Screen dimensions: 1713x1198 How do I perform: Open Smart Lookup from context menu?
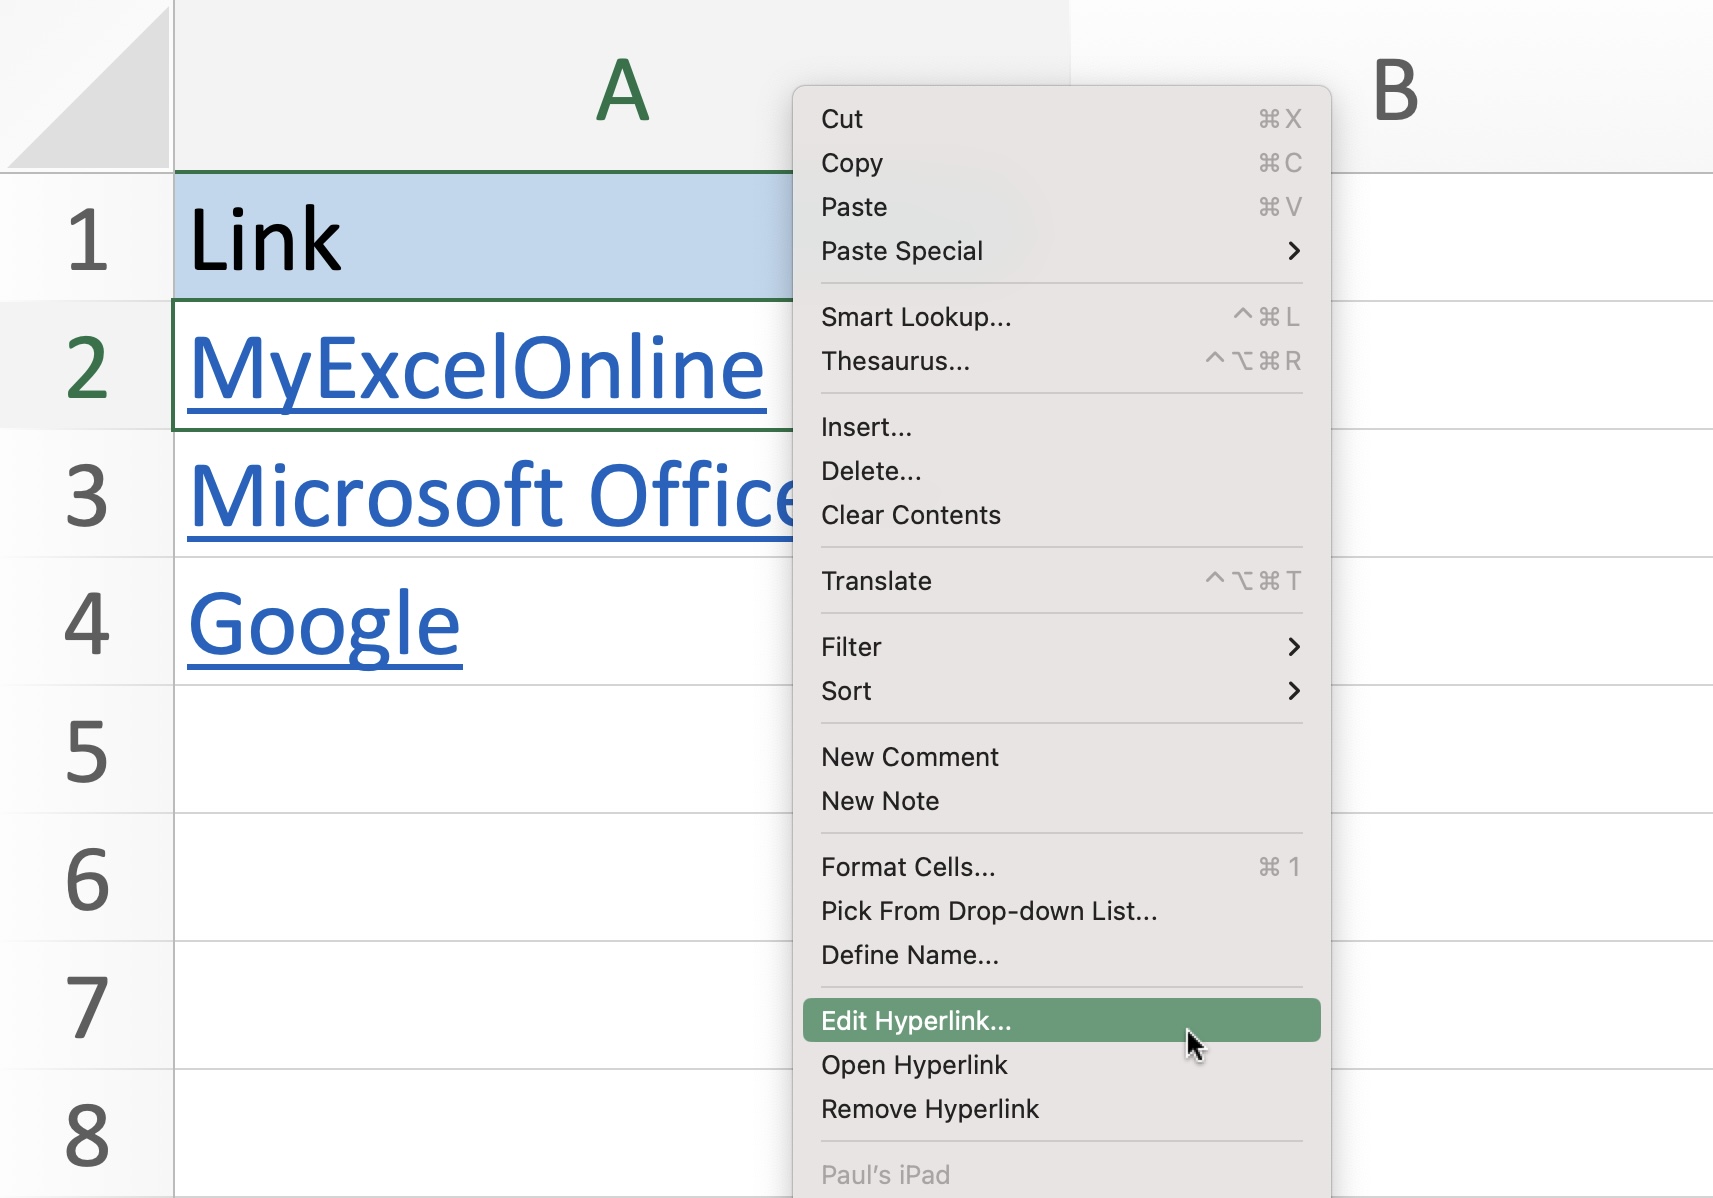pos(1061,317)
